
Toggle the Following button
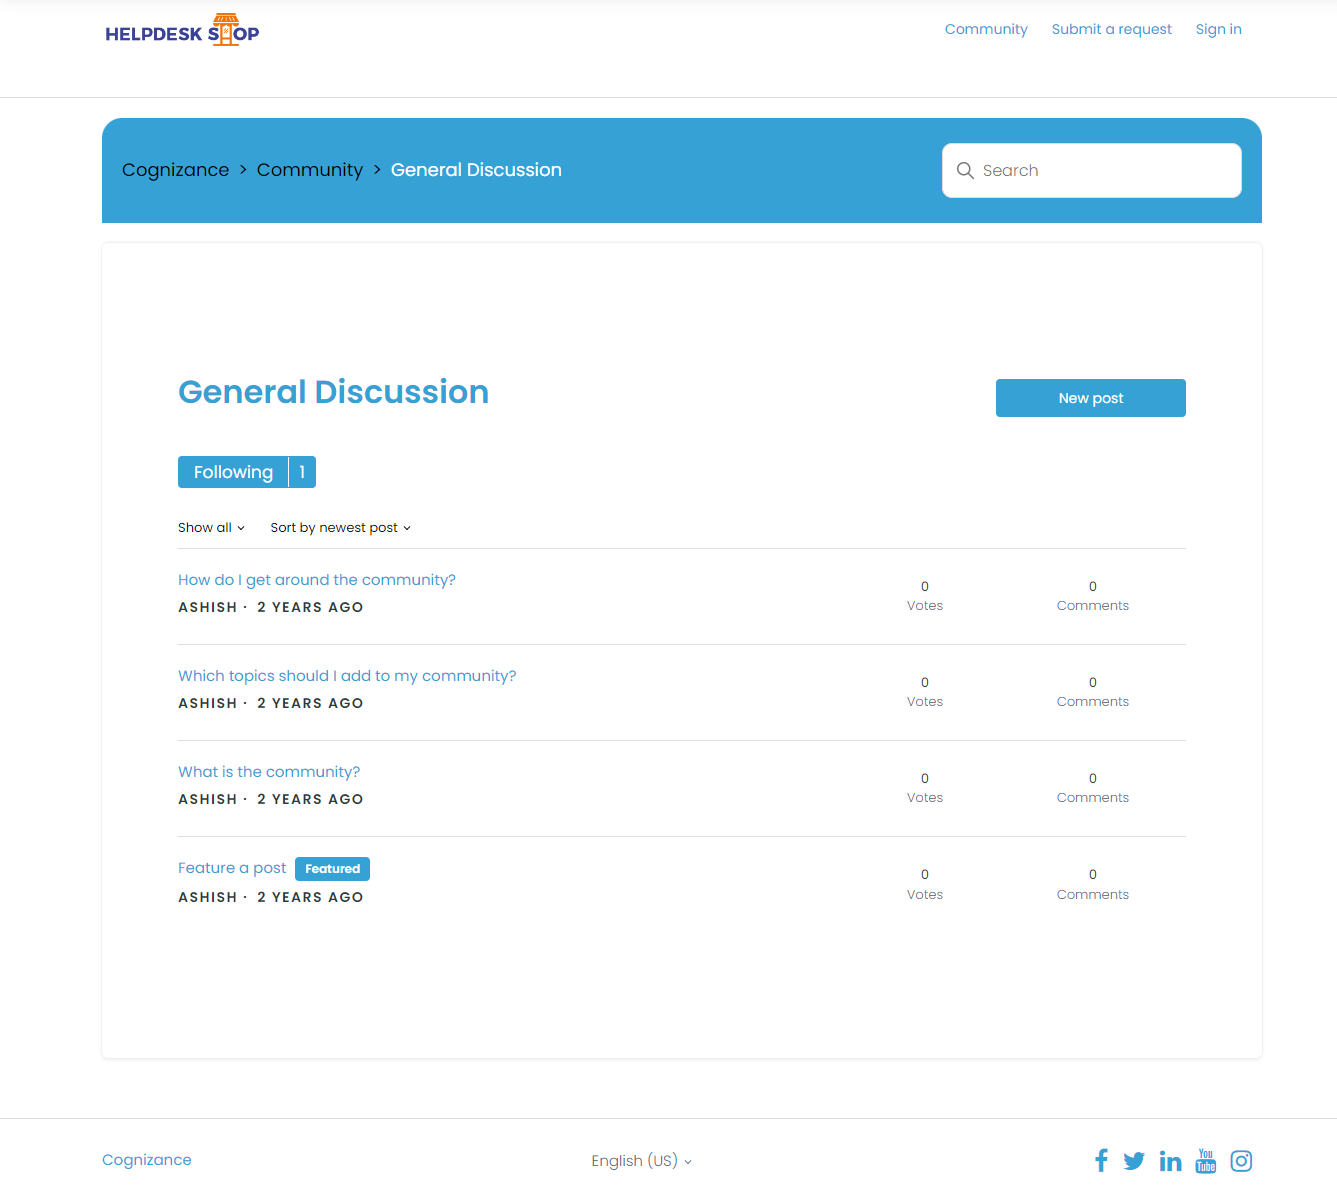tap(233, 472)
